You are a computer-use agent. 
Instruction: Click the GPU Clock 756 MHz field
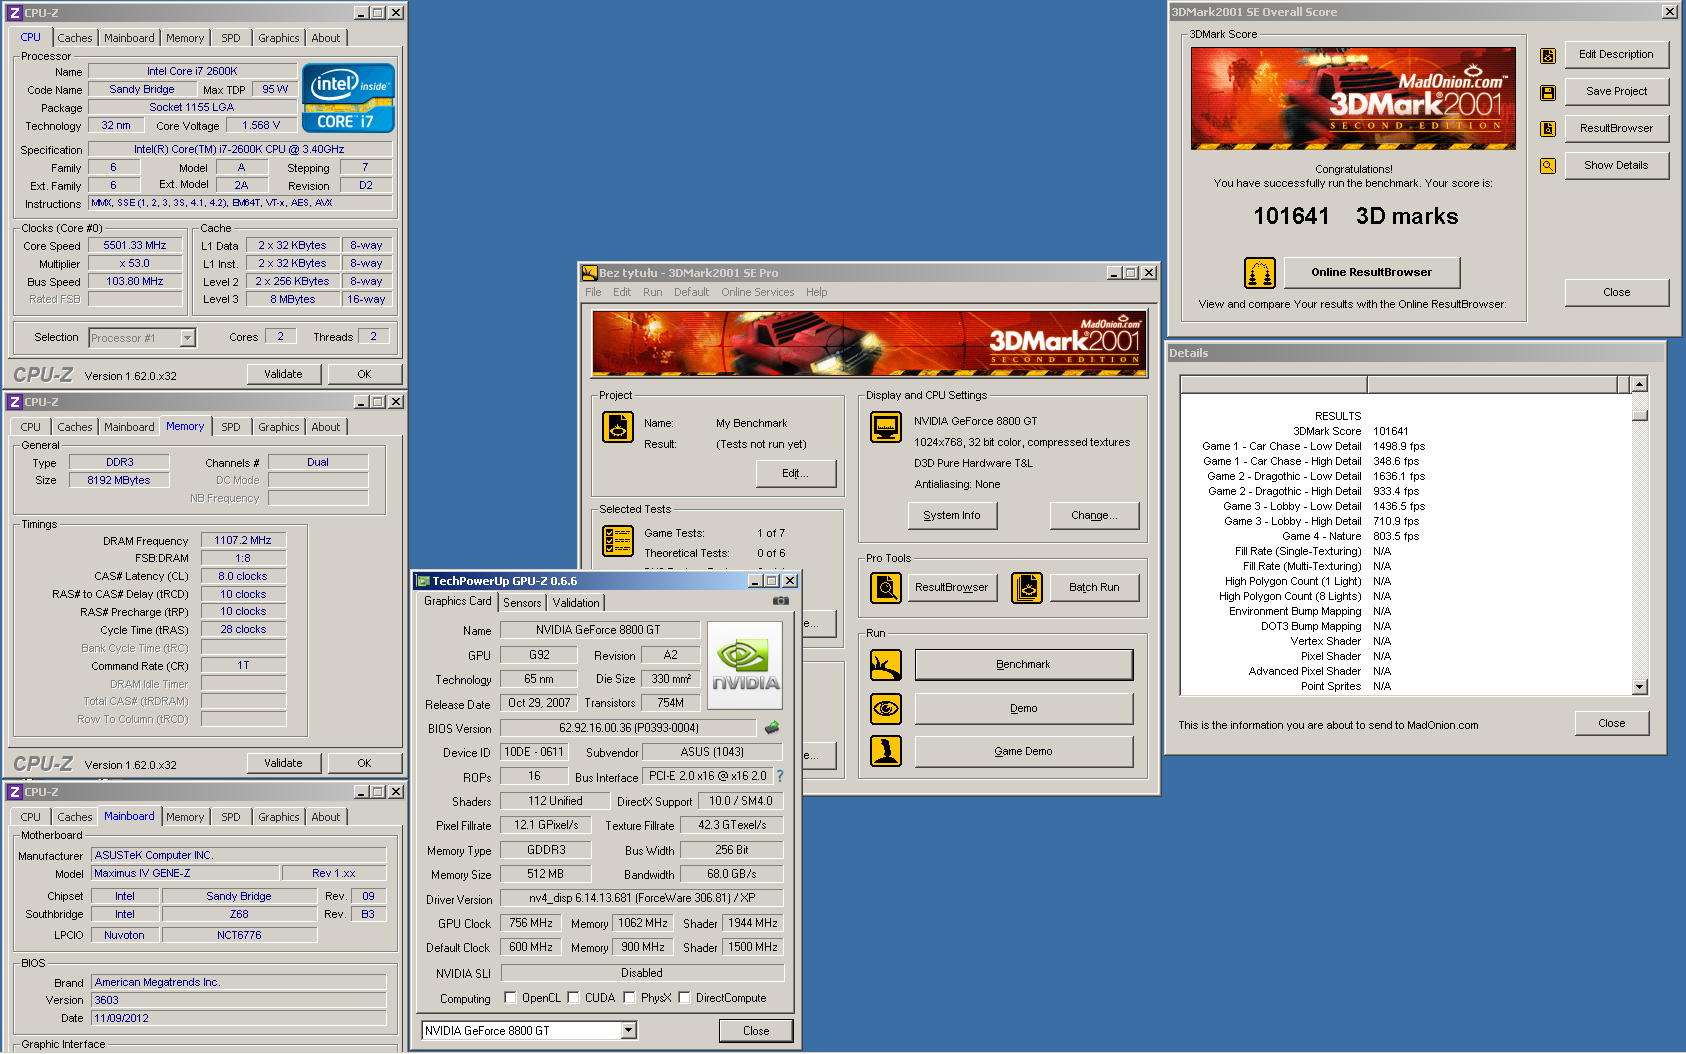point(531,923)
